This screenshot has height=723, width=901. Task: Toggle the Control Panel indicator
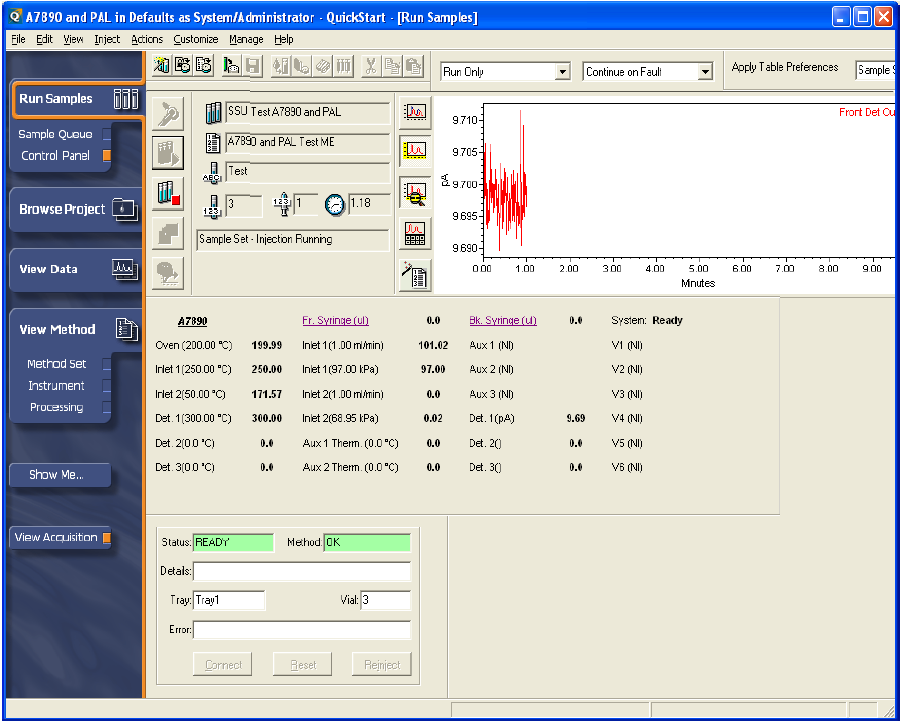(107, 155)
